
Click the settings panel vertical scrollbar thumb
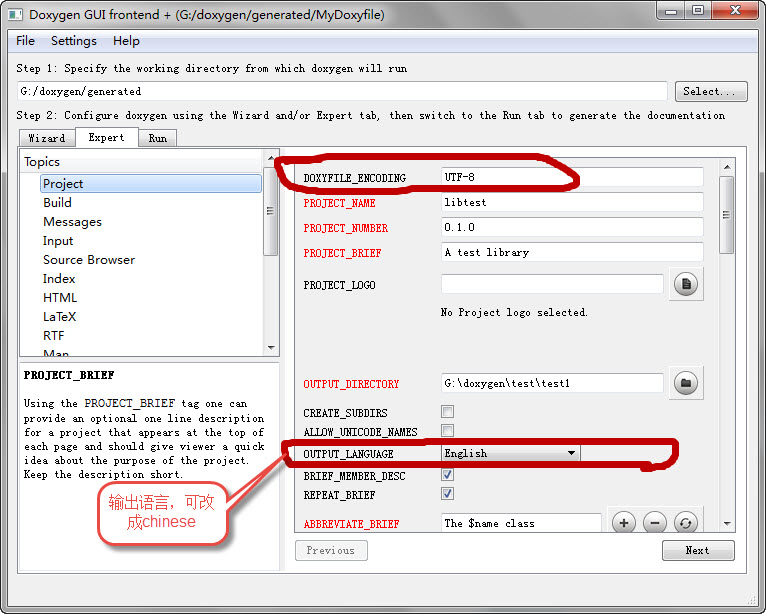pyautogui.click(x=727, y=215)
